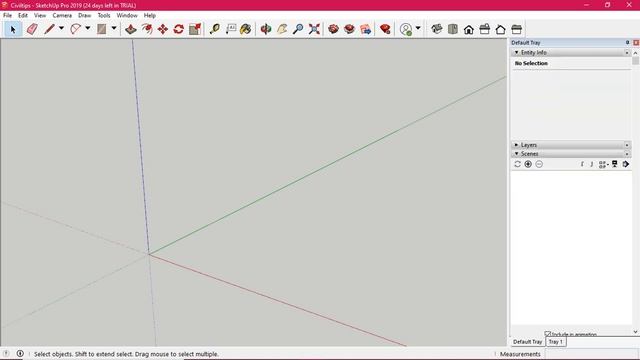Screen dimensions: 640x360
Task: Select the Select arrow tool
Action: (13, 29)
